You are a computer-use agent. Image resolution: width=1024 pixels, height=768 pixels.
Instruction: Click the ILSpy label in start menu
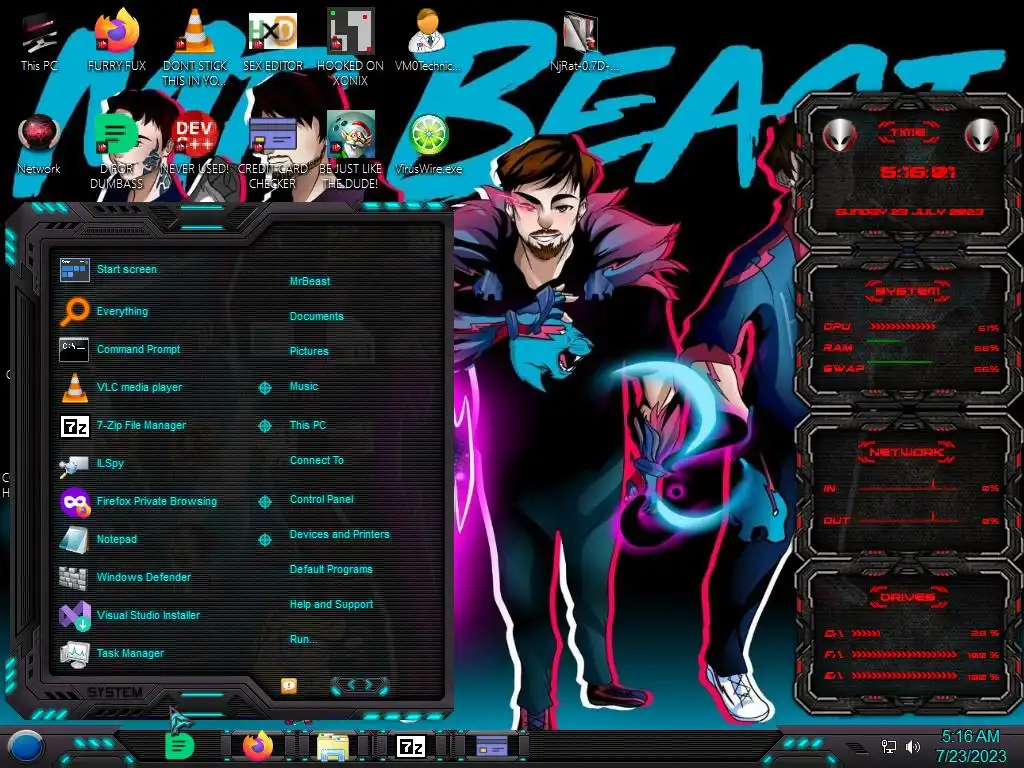[110, 464]
